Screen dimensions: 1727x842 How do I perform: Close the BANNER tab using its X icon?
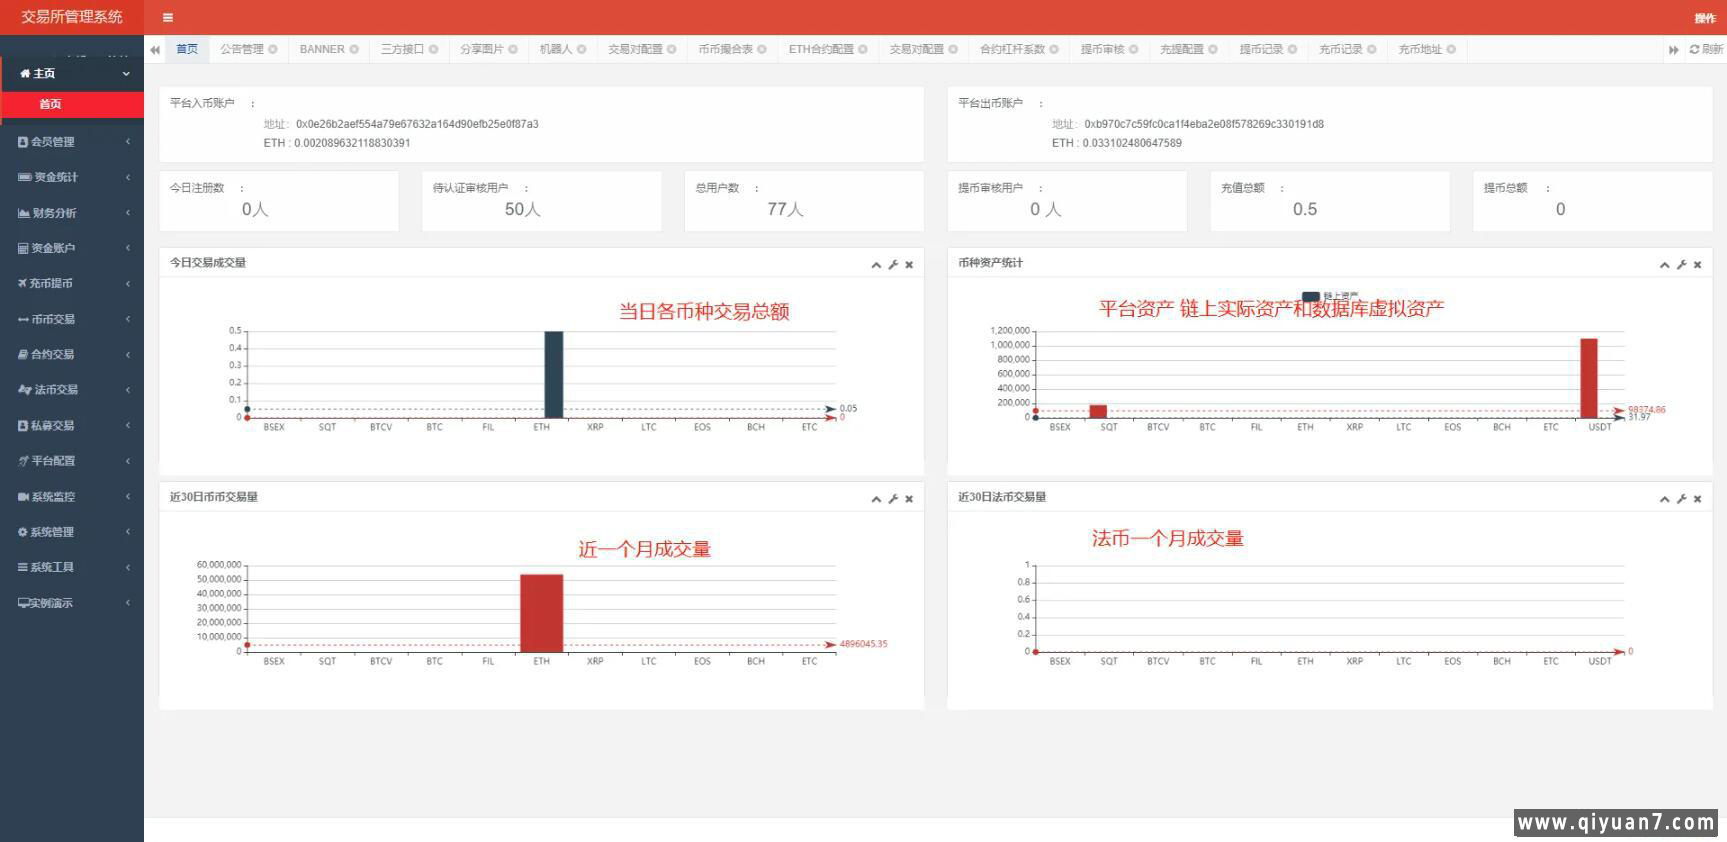[x=354, y=49]
